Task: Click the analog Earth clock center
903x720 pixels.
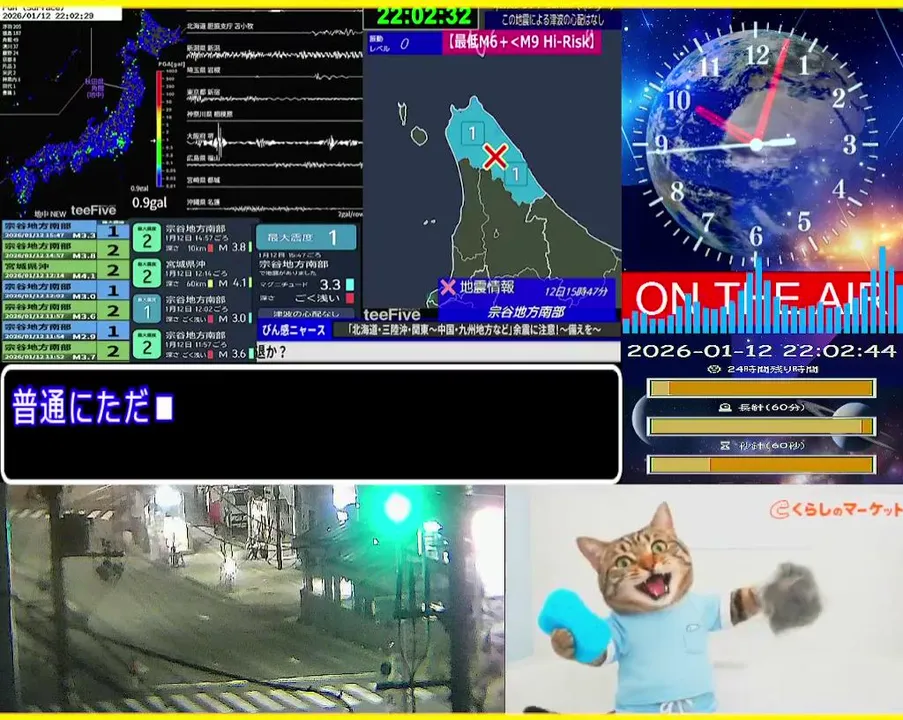Action: click(756, 145)
